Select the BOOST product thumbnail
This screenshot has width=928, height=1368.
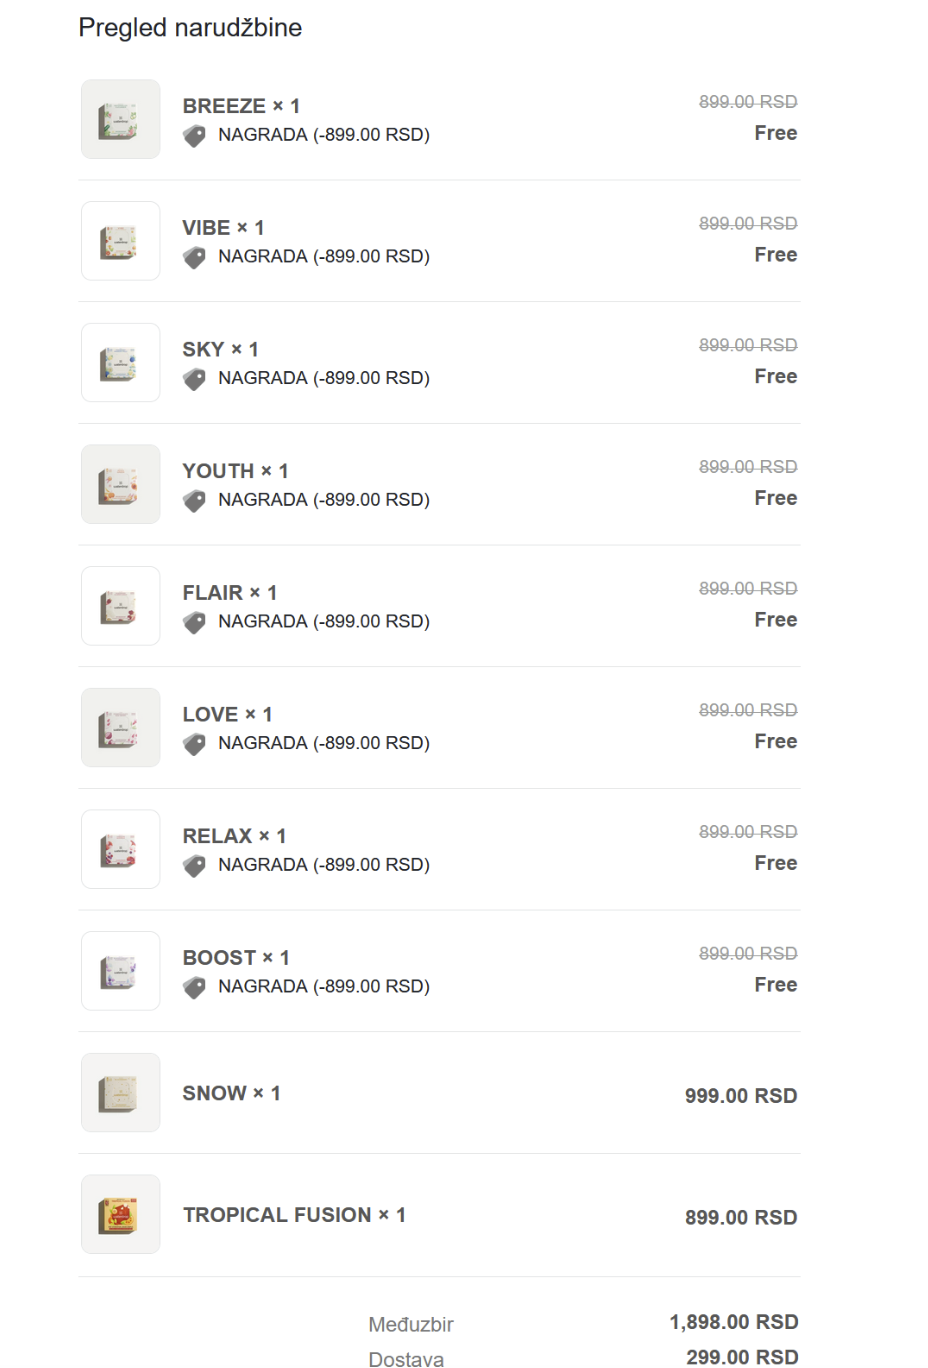click(x=121, y=971)
